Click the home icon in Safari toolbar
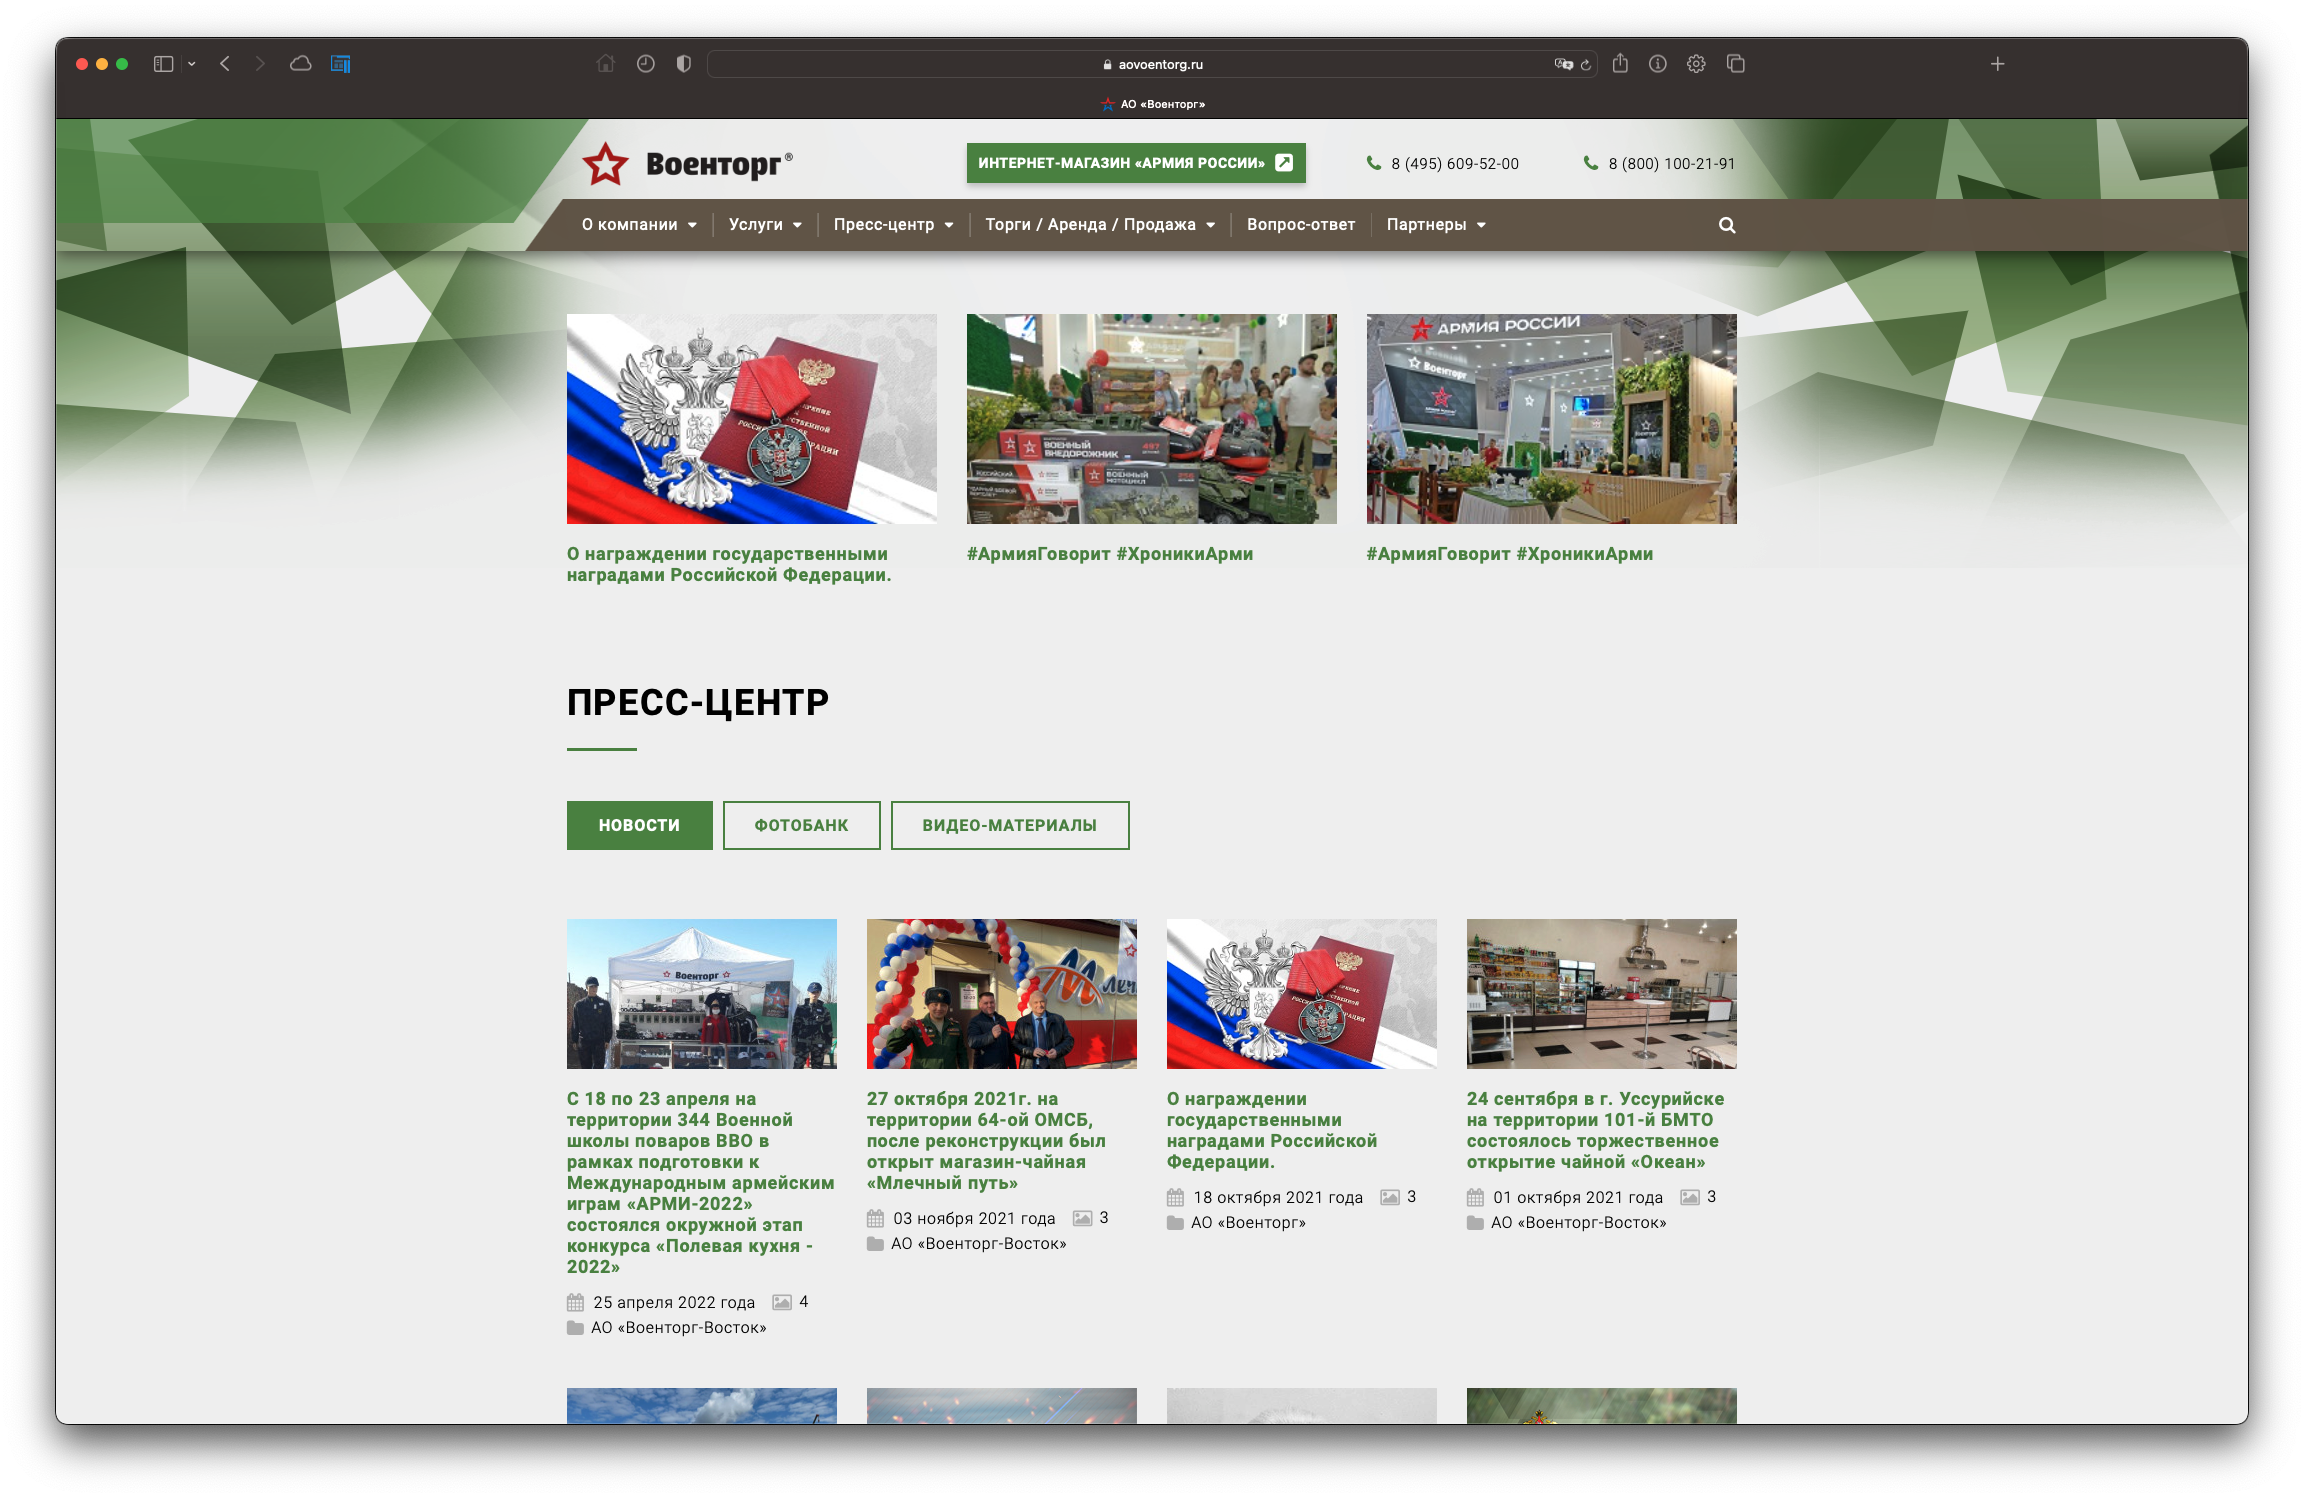Screen dimensions: 2304x1498 click(x=605, y=64)
